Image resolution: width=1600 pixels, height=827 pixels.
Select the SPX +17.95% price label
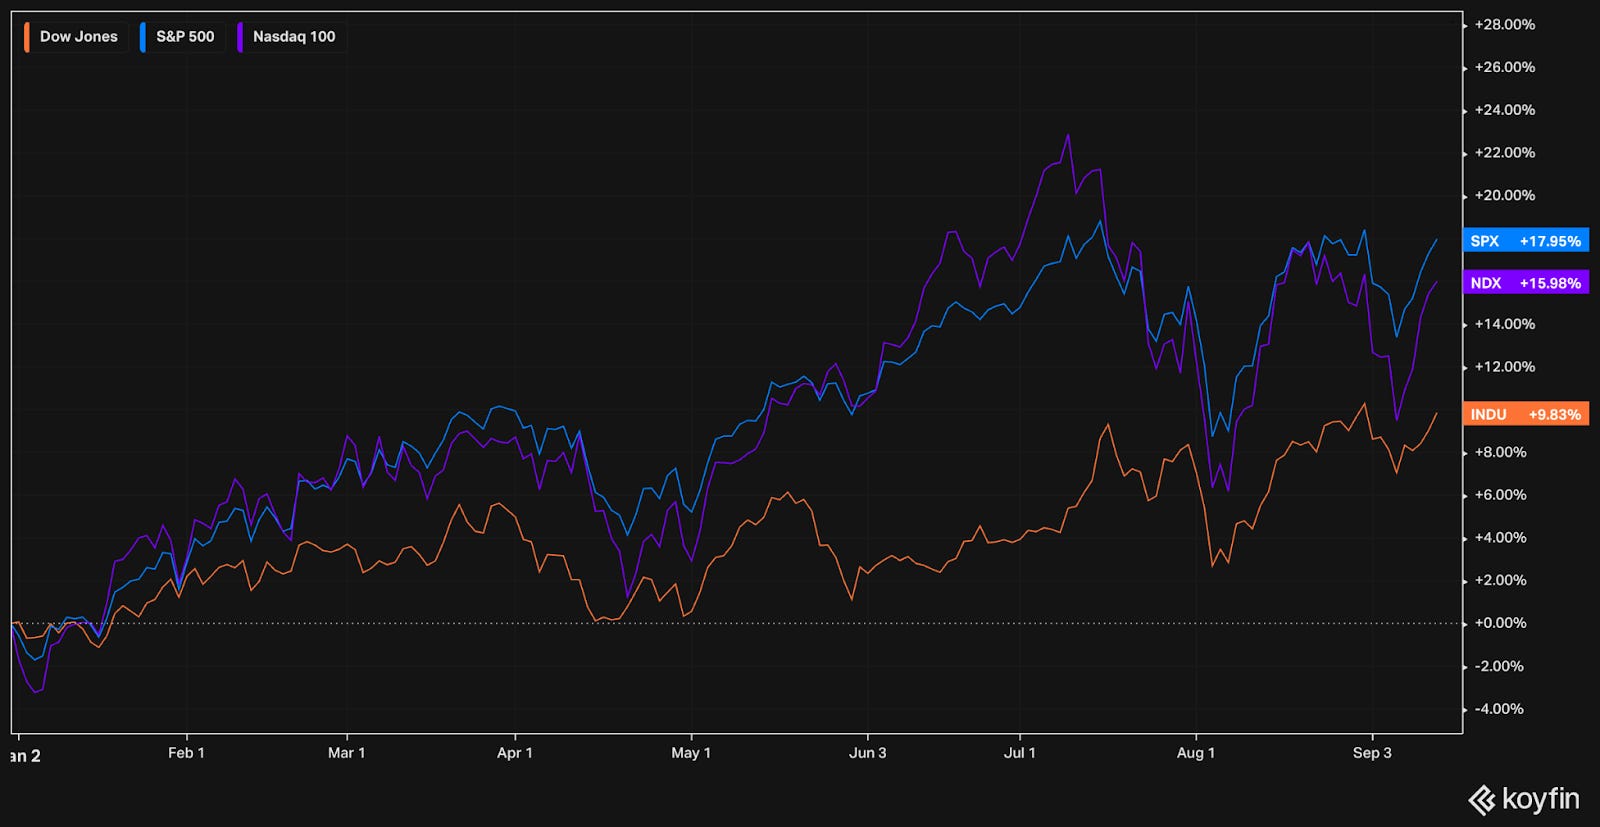1525,241
